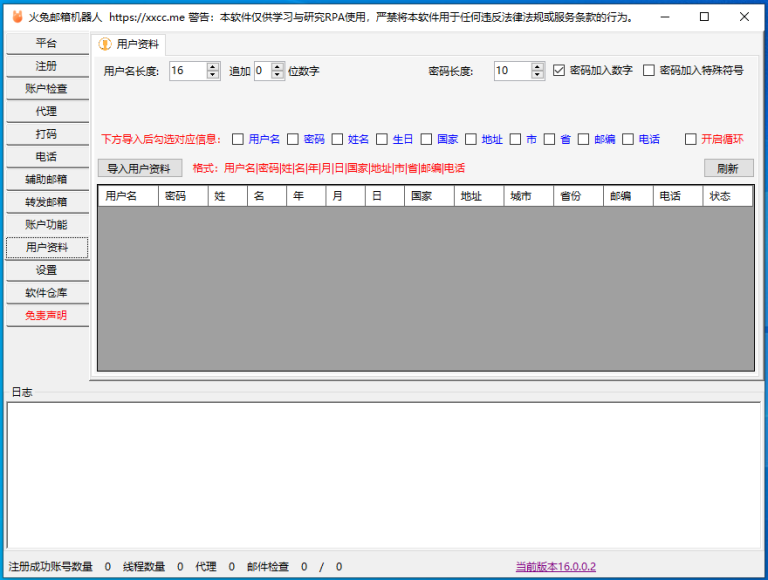Open the 当前版本16.0.0.2 link
The image size is (768, 580).
pyautogui.click(x=555, y=567)
